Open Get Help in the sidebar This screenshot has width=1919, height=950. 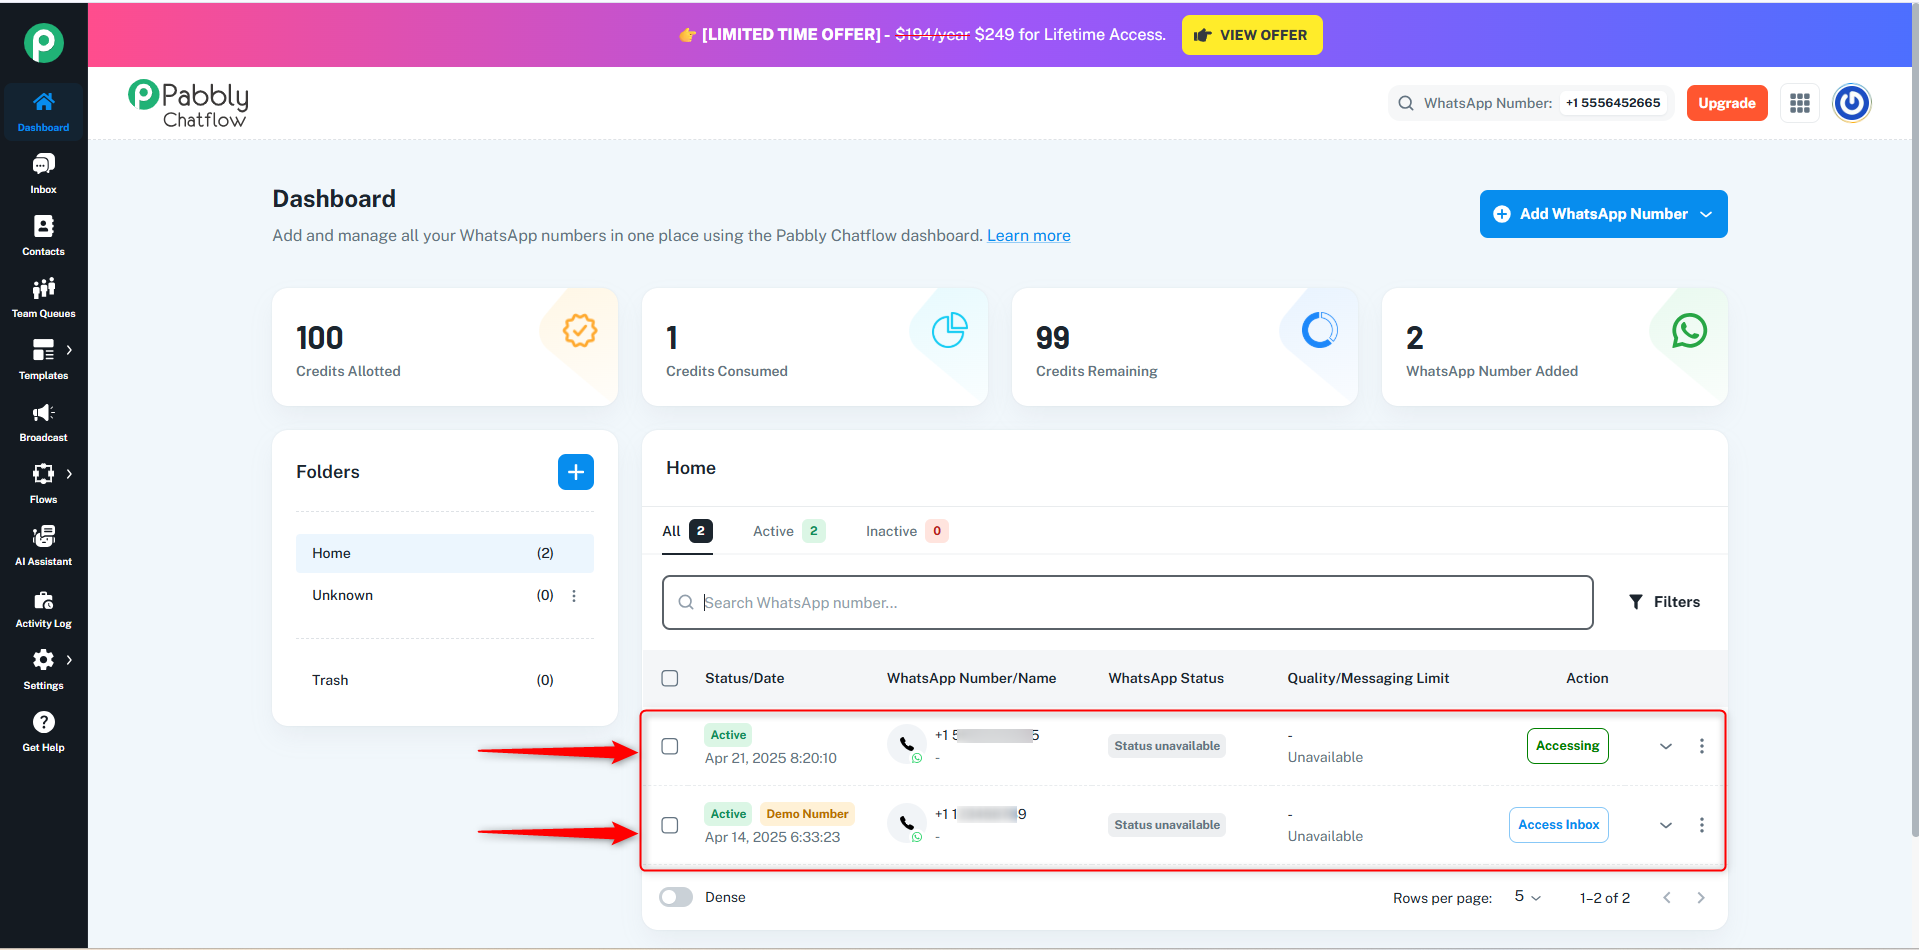coord(43,732)
